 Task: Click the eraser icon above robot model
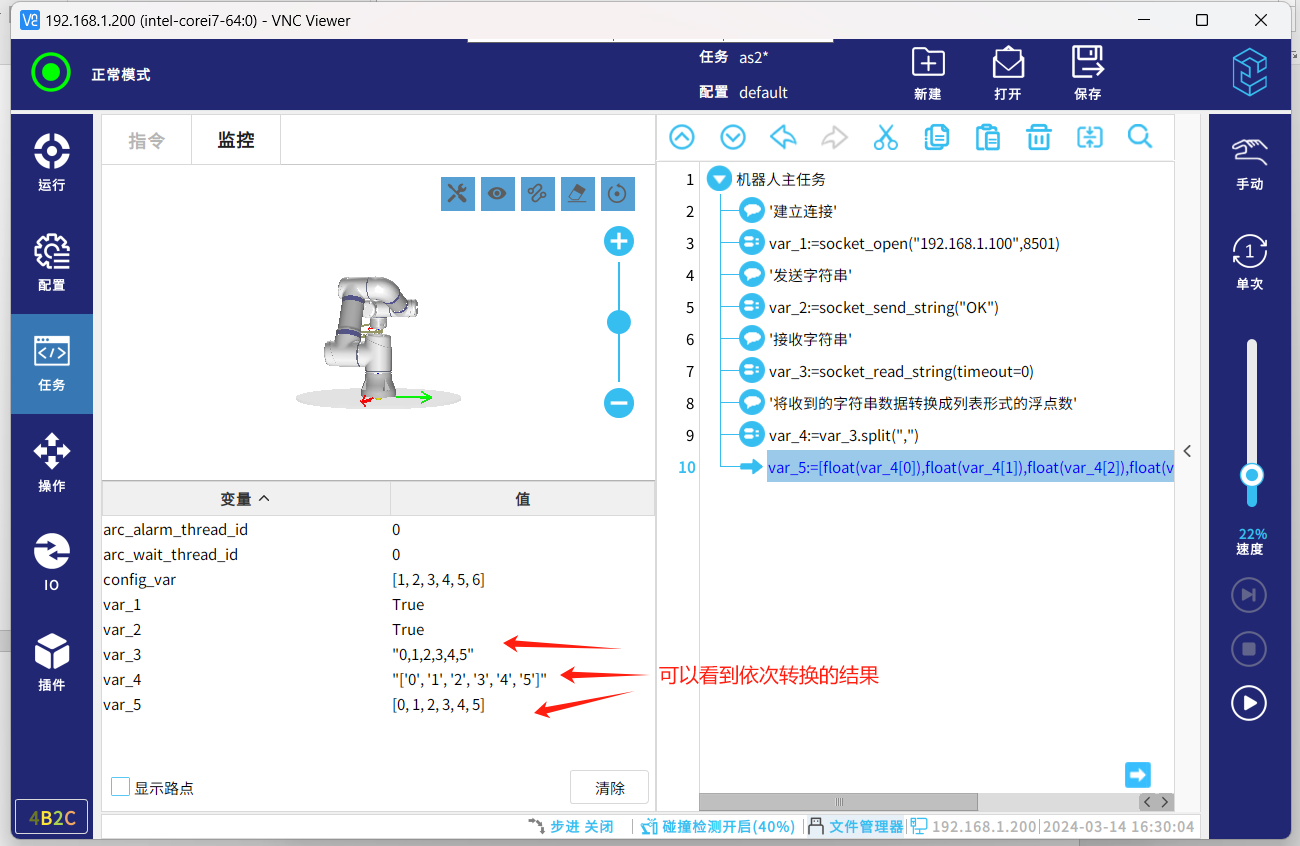pyautogui.click(x=577, y=194)
